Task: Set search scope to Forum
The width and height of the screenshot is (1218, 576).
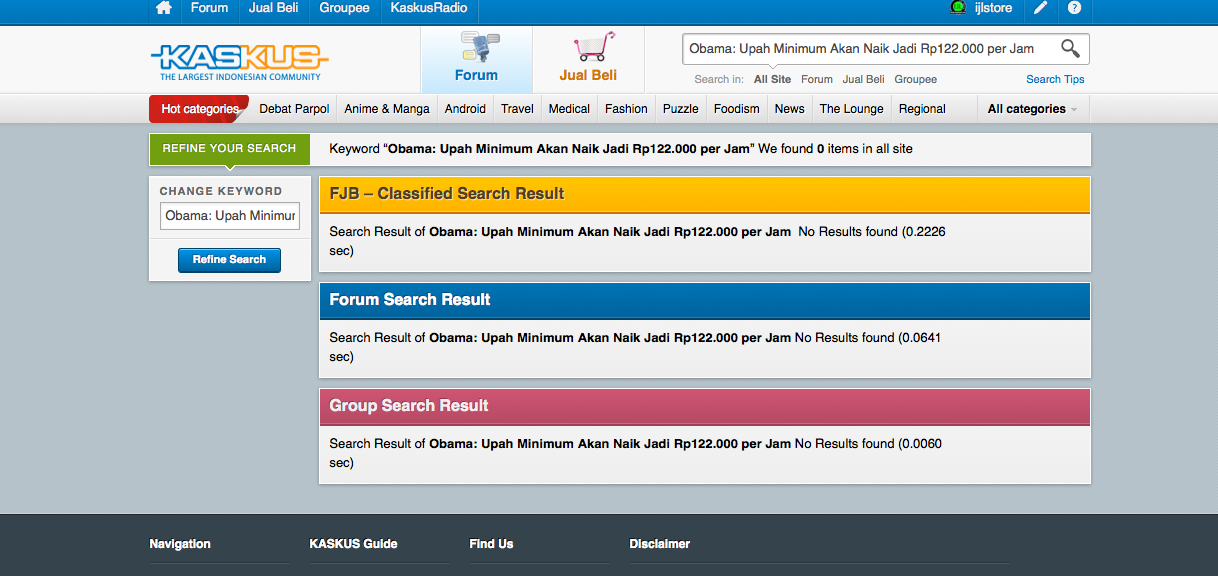Action: coord(817,79)
